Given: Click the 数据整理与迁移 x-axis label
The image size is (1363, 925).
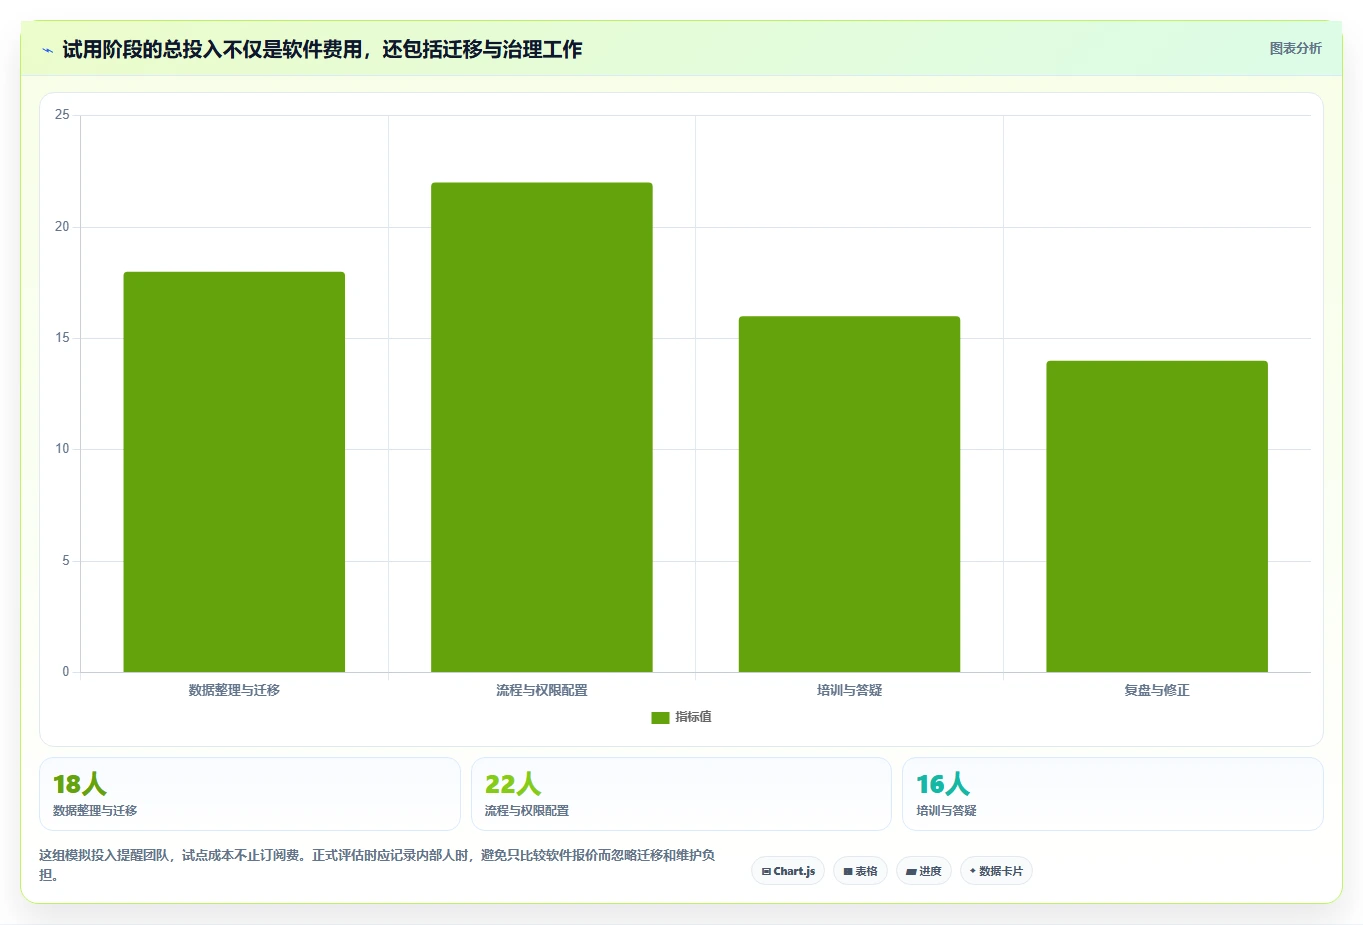Looking at the screenshot, I should [234, 690].
